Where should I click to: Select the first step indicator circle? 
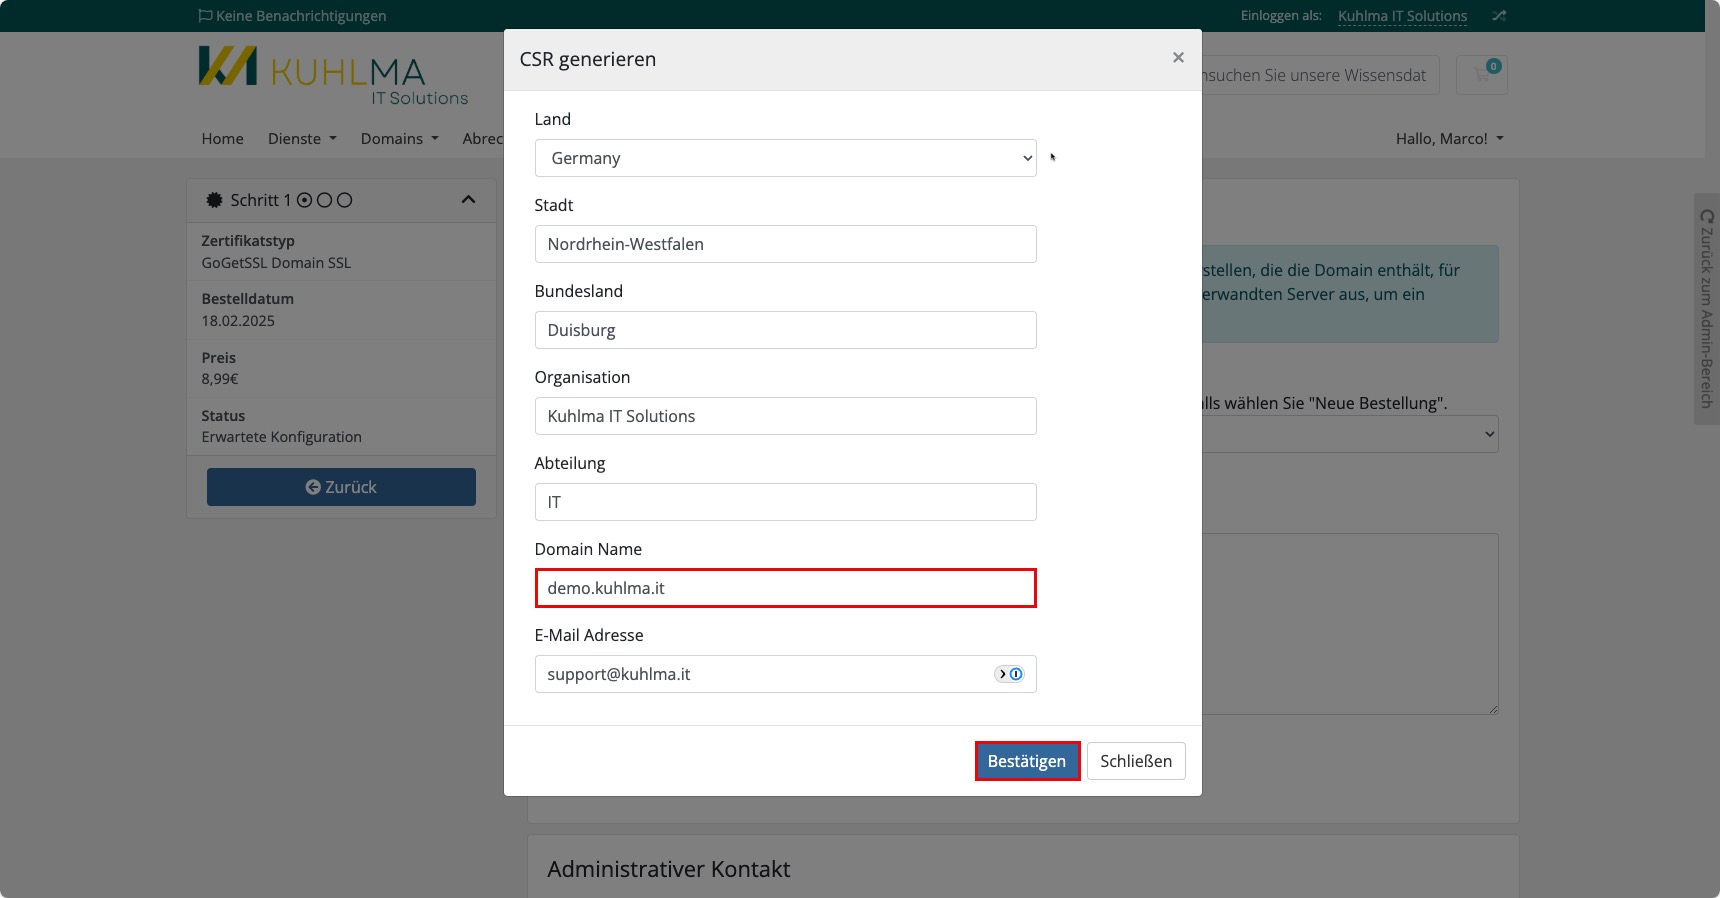(x=305, y=200)
